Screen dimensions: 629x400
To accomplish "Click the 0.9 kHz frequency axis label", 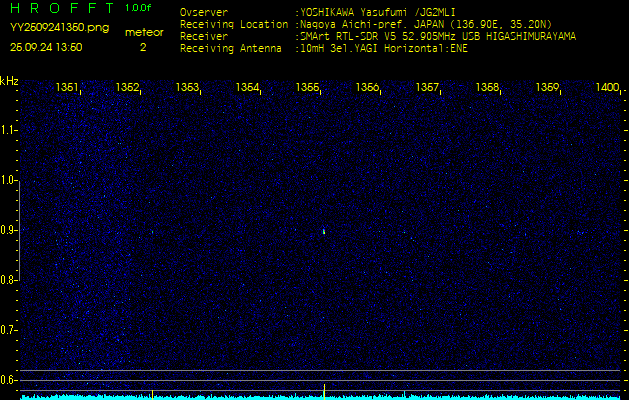I will pyautogui.click(x=9, y=230).
